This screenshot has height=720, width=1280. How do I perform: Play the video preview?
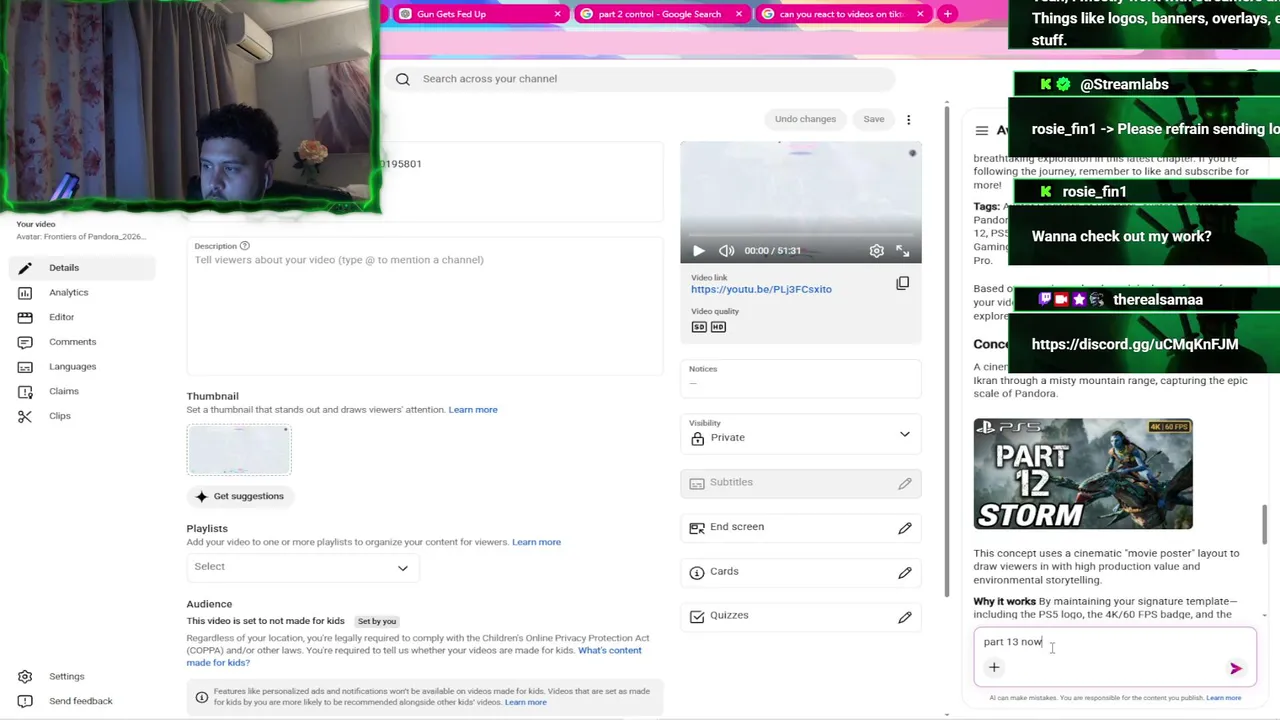698,251
